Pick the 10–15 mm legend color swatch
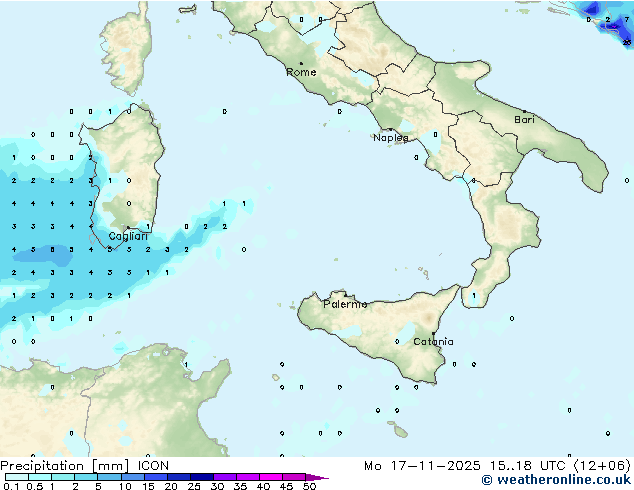This screenshot has height=490, width=634. click(x=132, y=477)
